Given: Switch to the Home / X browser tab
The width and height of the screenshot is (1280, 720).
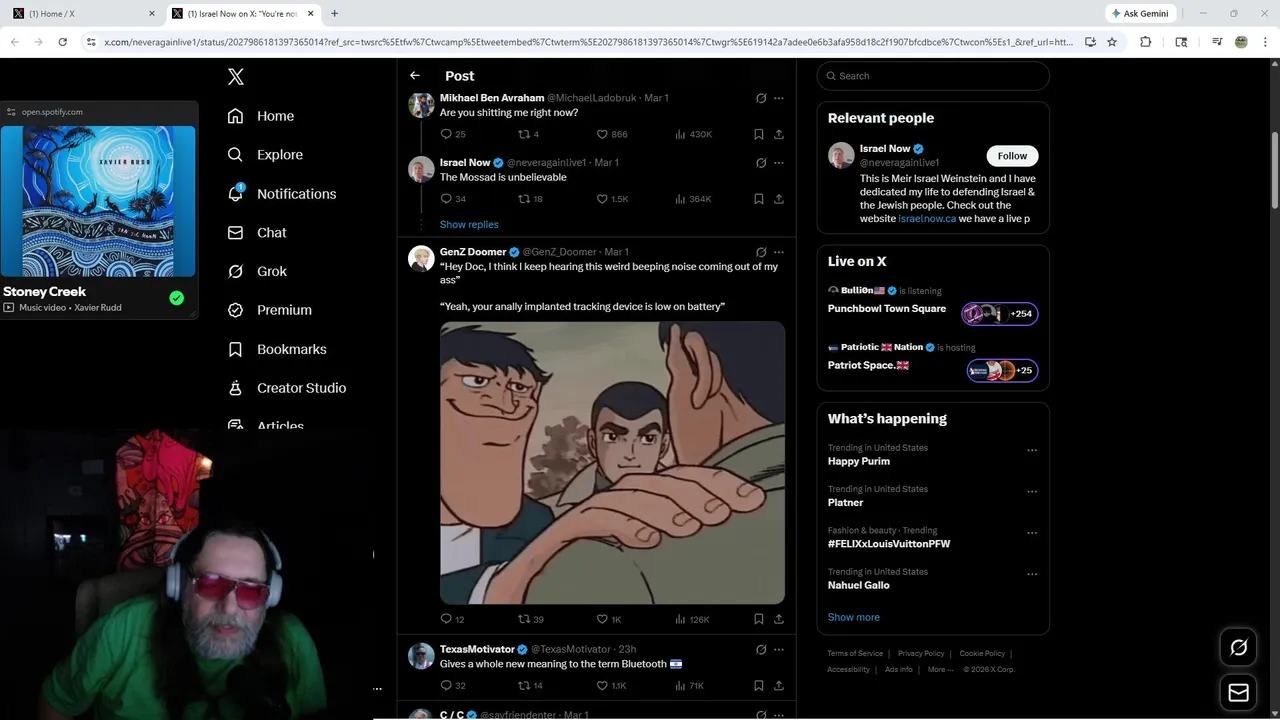Looking at the screenshot, I should point(83,13).
